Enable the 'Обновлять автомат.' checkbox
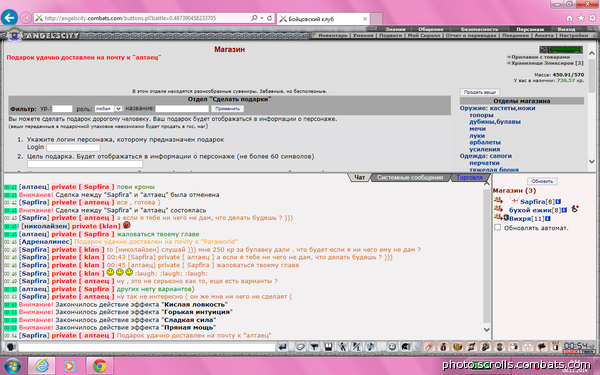This screenshot has width=600, height=375. click(x=497, y=228)
